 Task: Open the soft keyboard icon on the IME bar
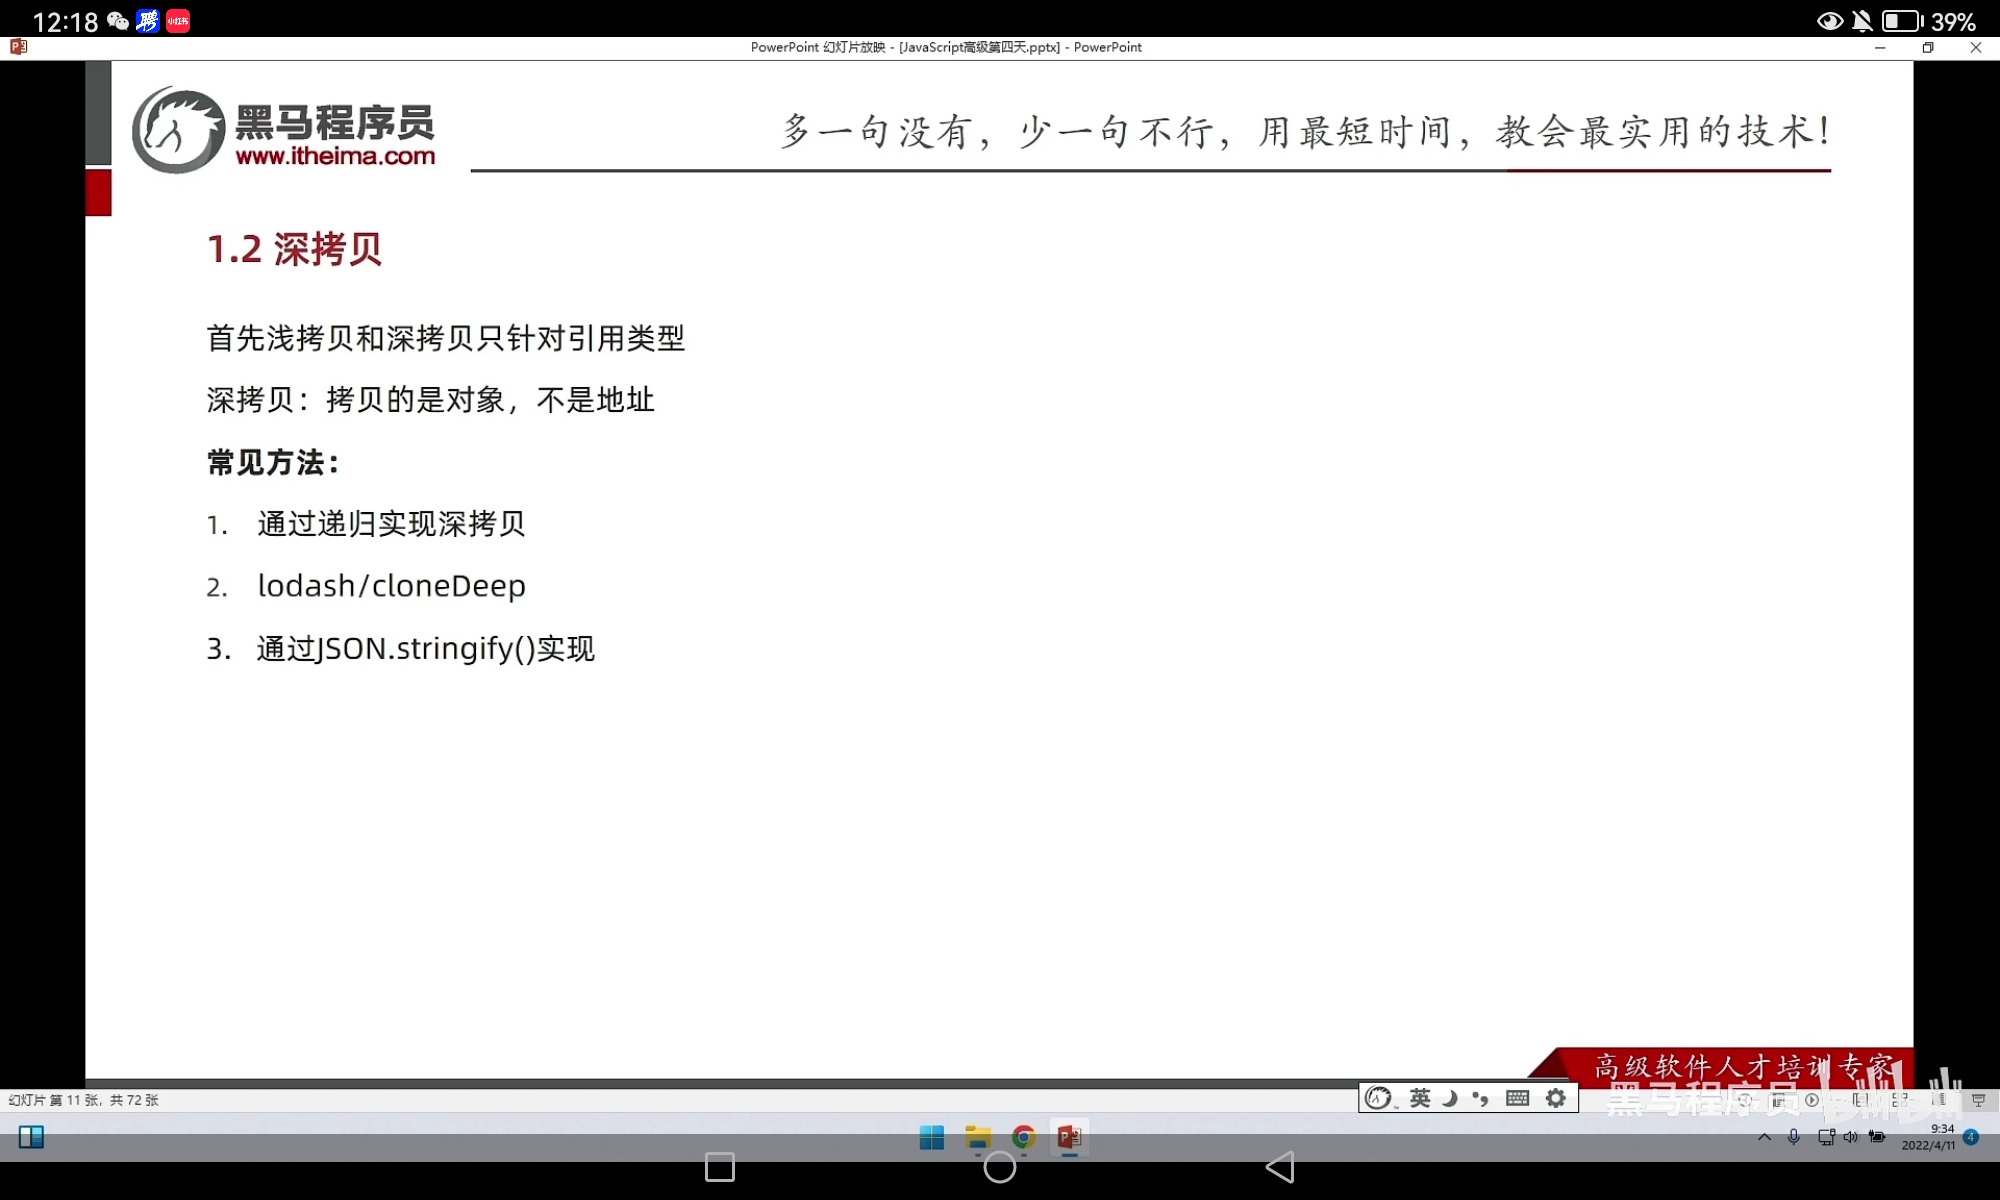pos(1517,1098)
